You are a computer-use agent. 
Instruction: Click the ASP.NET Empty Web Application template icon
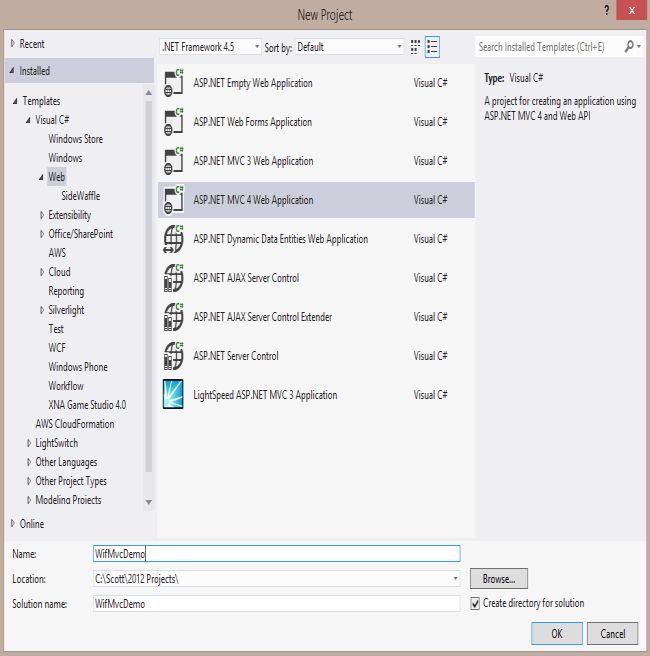tap(173, 83)
